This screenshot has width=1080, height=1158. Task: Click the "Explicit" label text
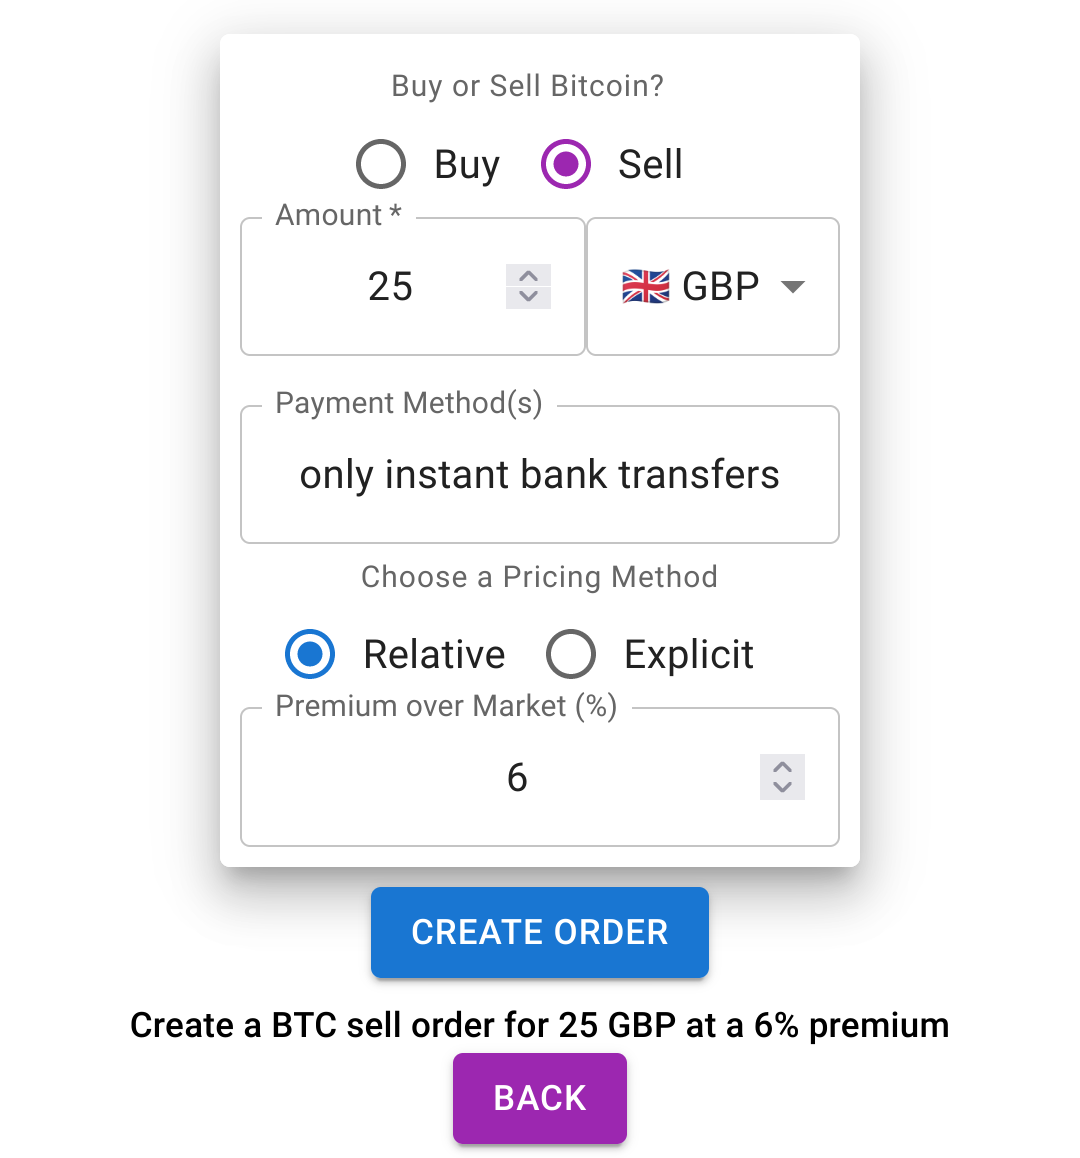(x=688, y=655)
